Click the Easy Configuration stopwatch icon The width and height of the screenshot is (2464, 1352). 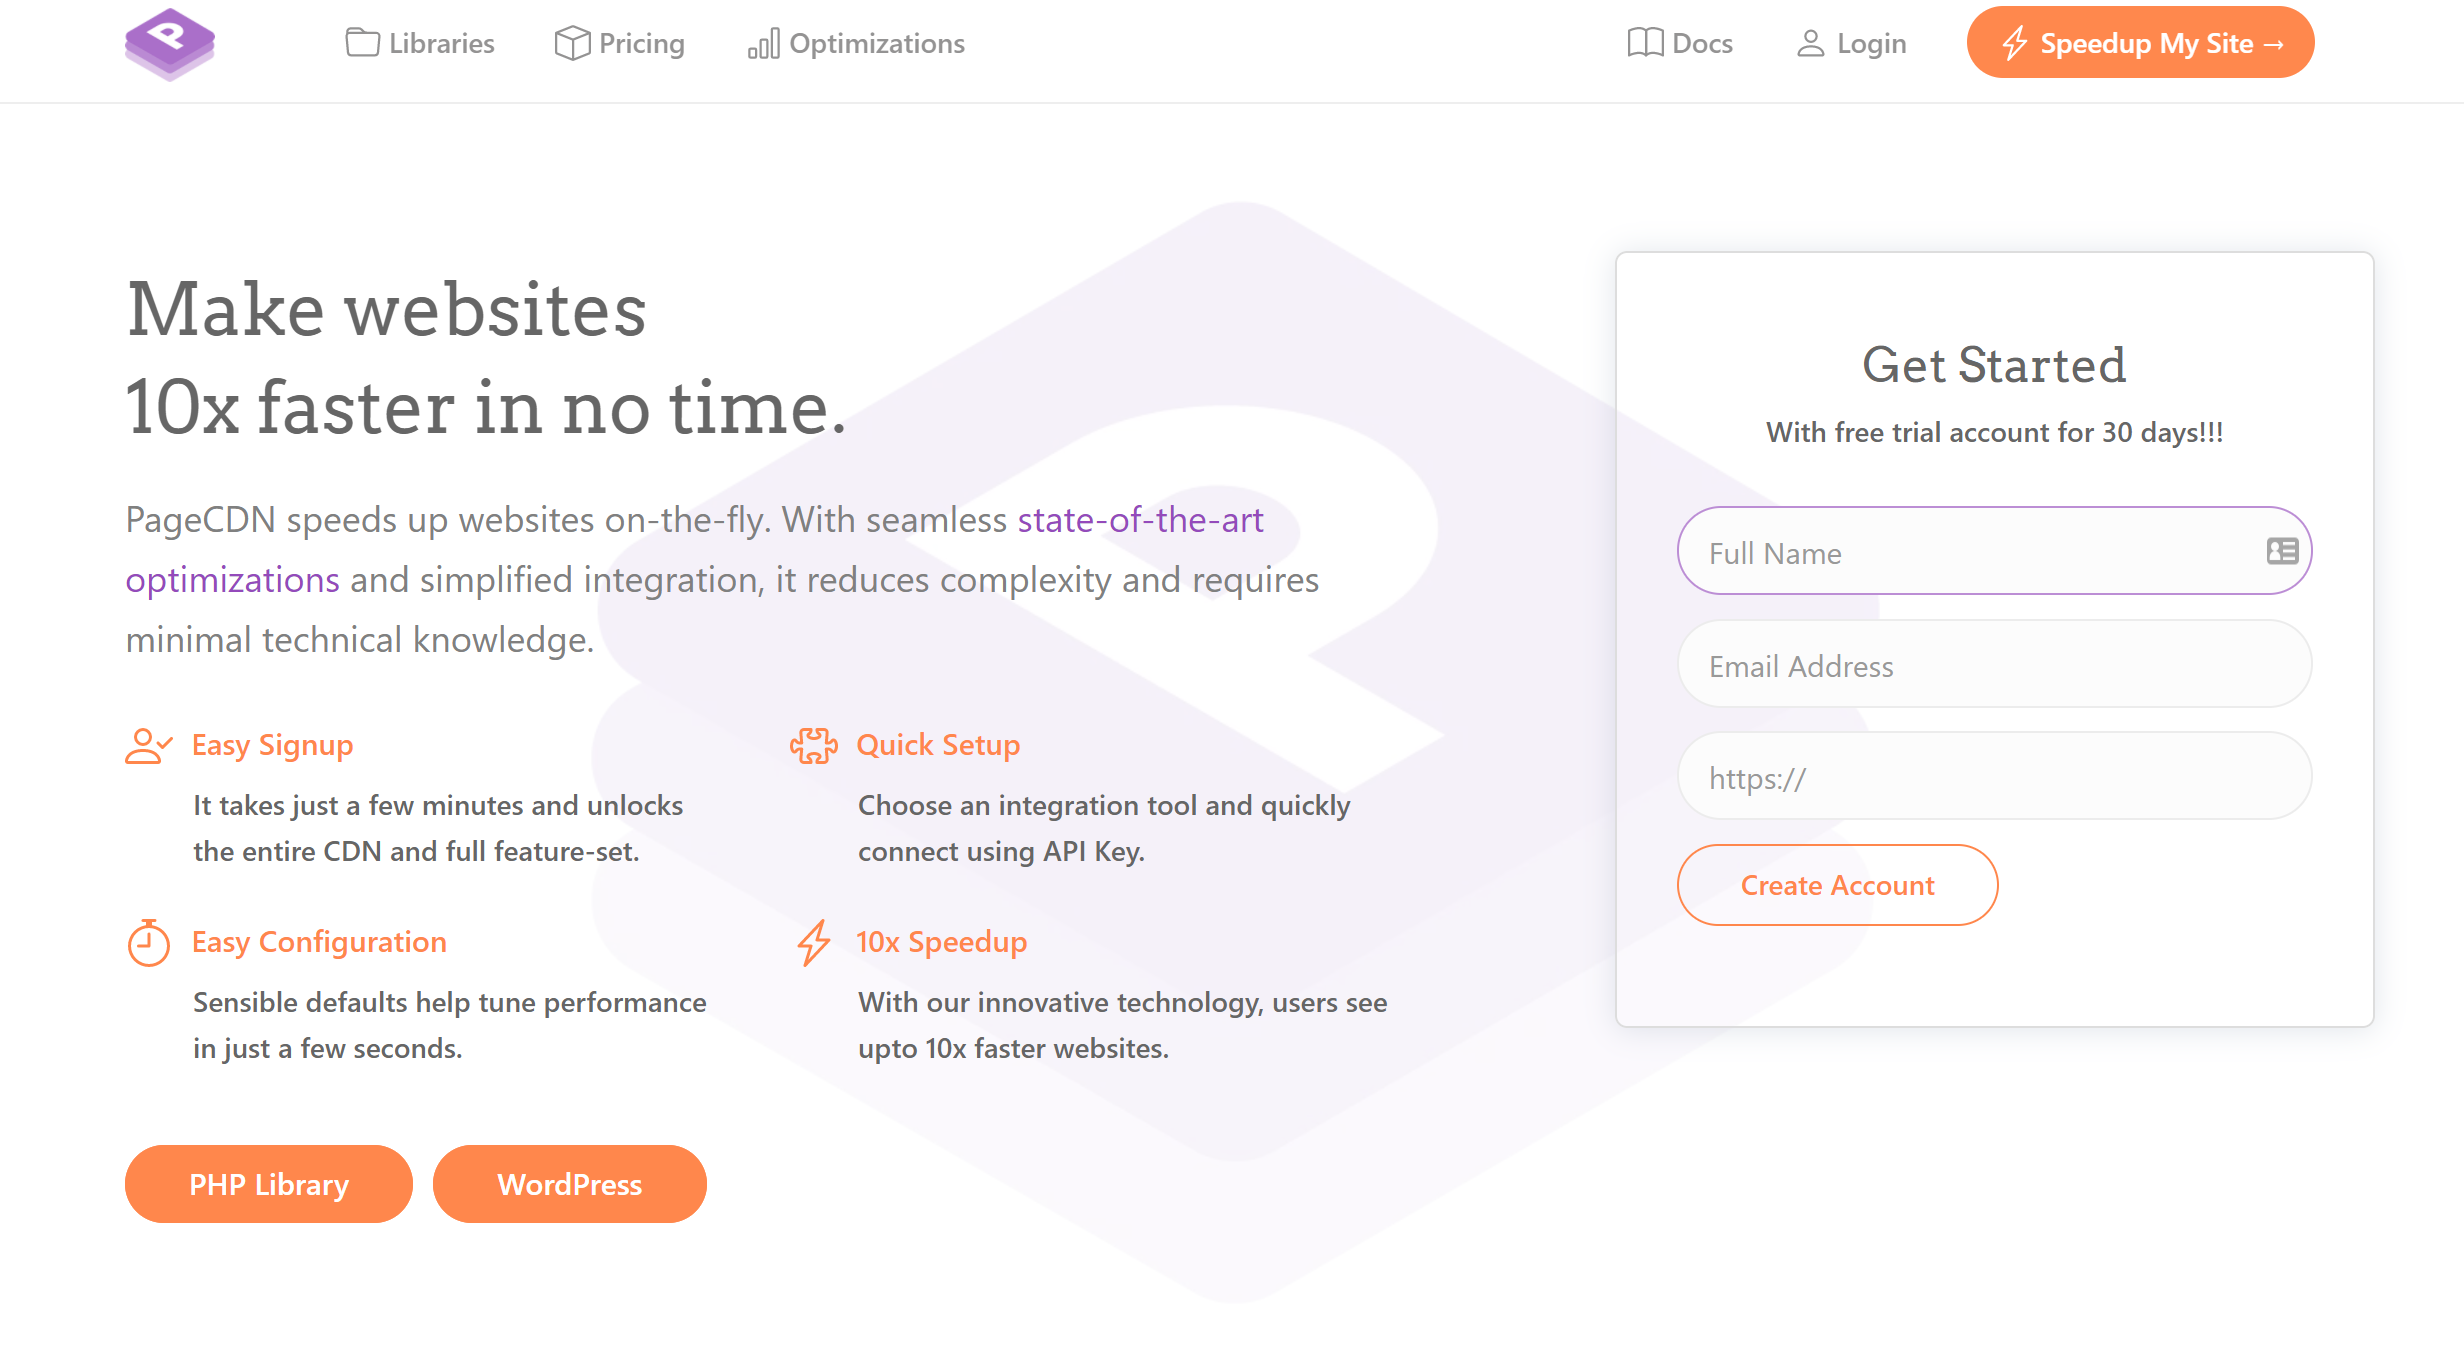click(148, 942)
